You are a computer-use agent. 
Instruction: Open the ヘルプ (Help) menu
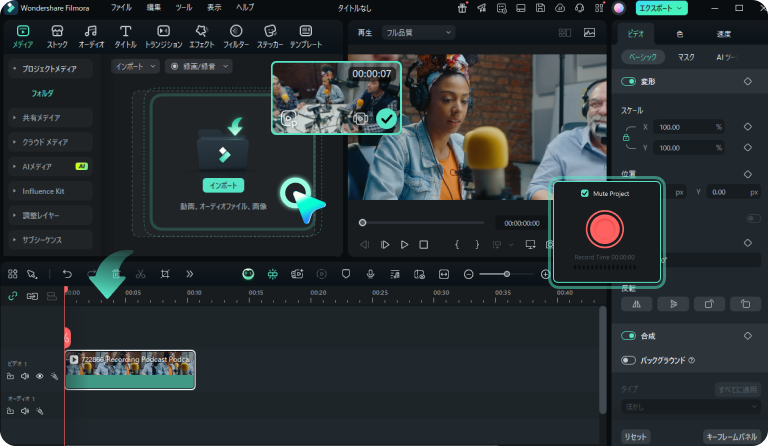[245, 8]
